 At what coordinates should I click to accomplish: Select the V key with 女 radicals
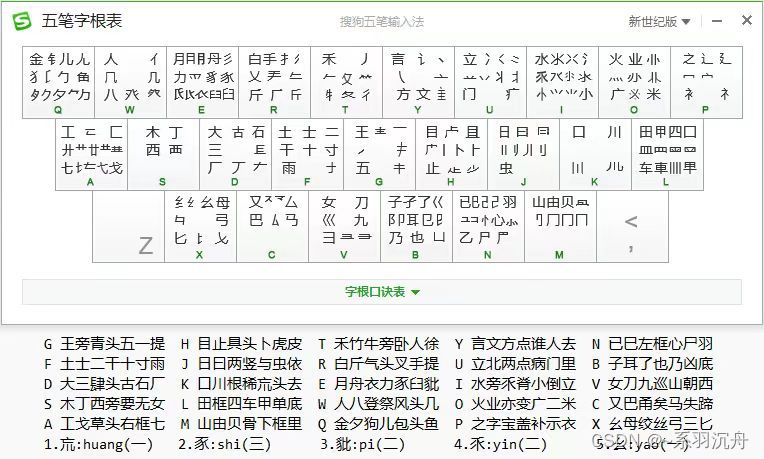click(x=344, y=227)
